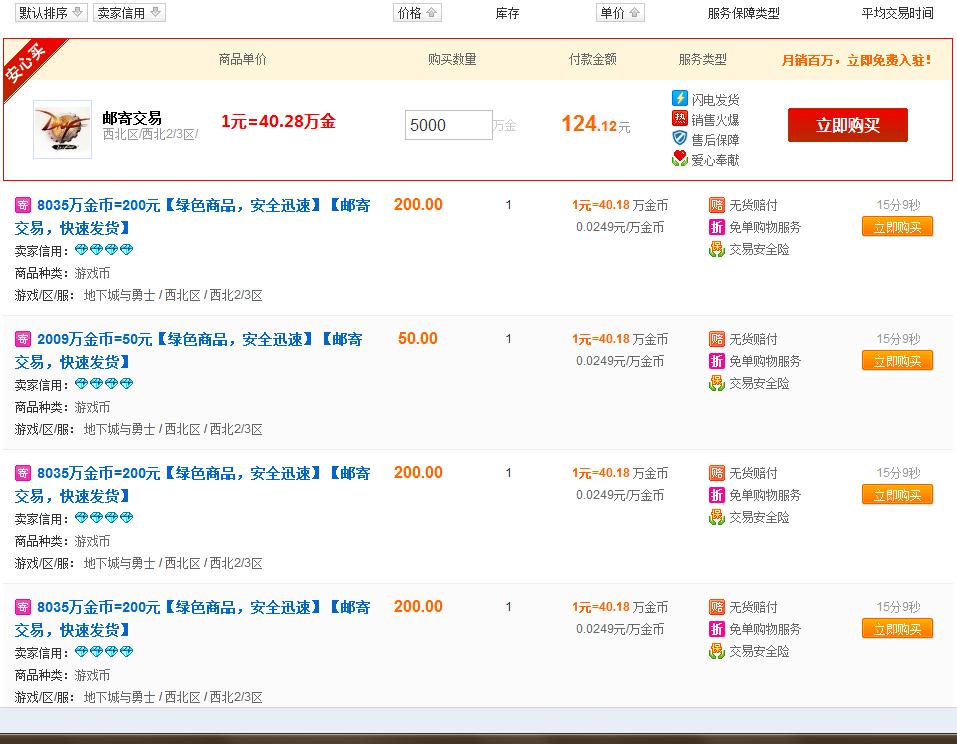Click the orange 立即购买 button on first listing

click(x=897, y=226)
